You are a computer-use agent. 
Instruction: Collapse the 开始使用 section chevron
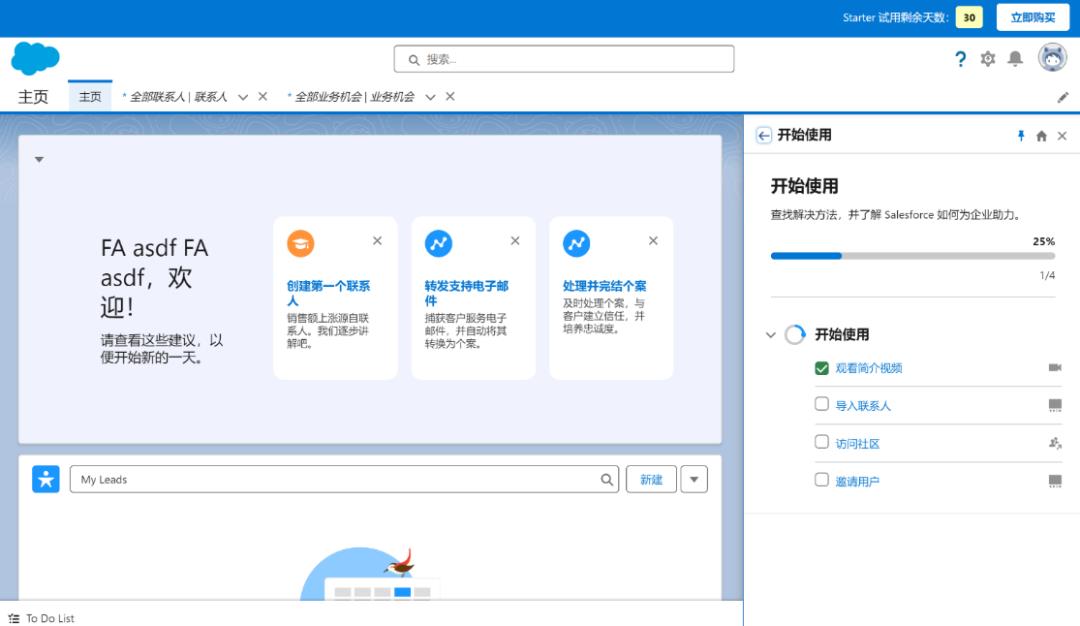(768, 333)
